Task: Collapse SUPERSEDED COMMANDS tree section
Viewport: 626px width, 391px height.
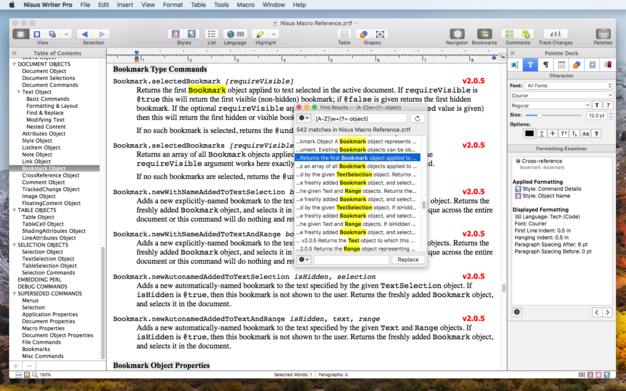Action: click(x=14, y=294)
